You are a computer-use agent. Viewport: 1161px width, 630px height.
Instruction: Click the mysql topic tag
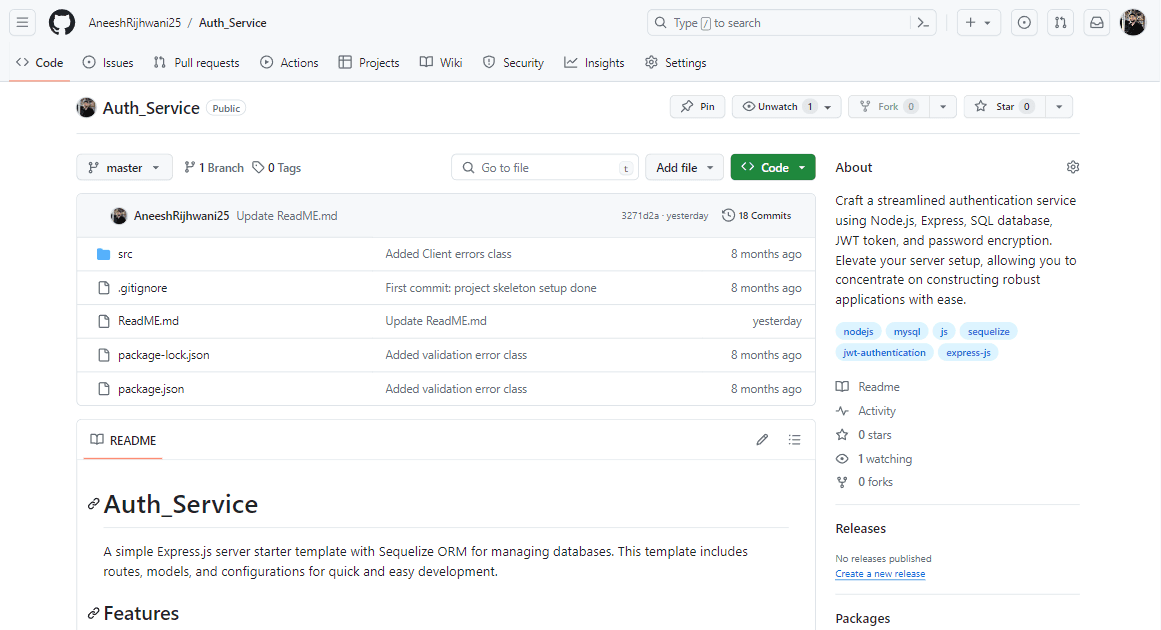907,332
